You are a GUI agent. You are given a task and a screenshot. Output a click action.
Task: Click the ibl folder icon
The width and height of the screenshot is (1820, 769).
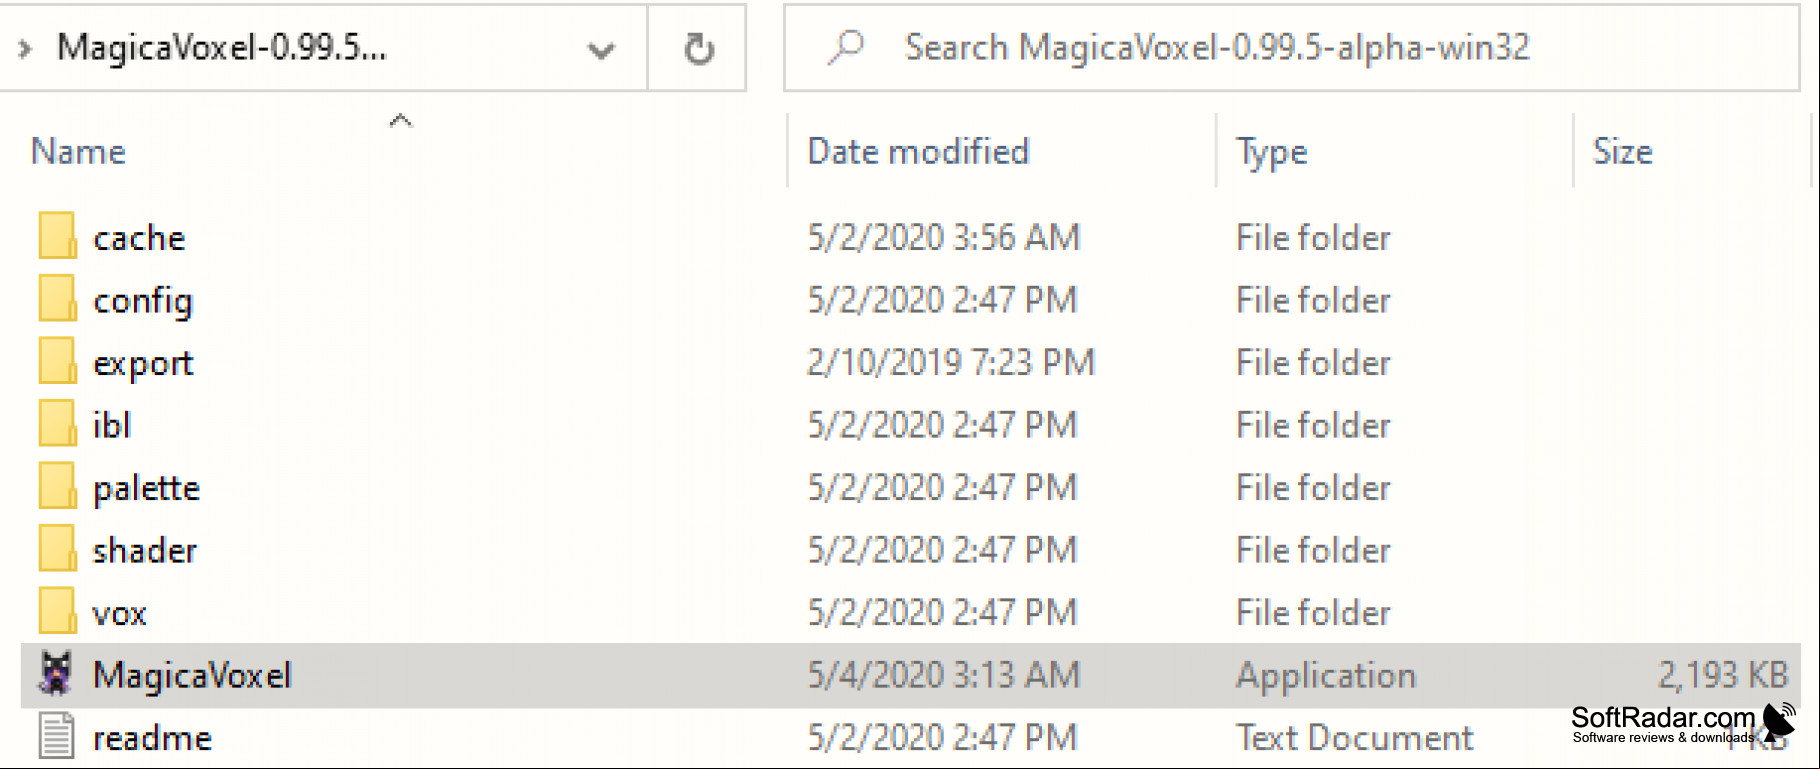tap(57, 424)
